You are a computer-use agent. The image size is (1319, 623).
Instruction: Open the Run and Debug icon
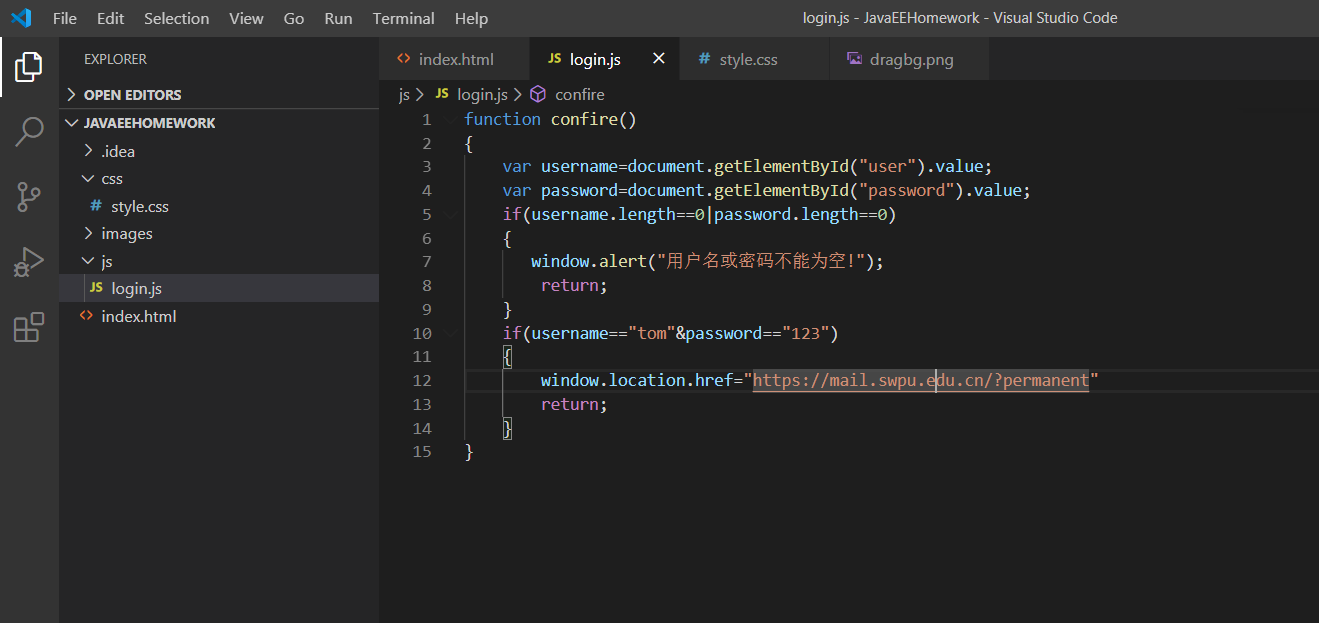point(29,262)
